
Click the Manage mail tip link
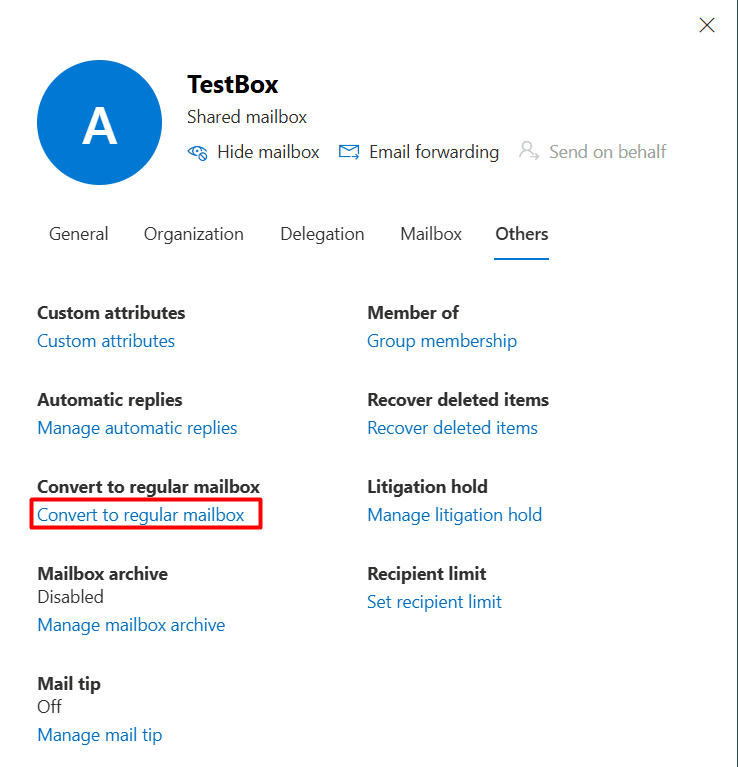point(100,735)
